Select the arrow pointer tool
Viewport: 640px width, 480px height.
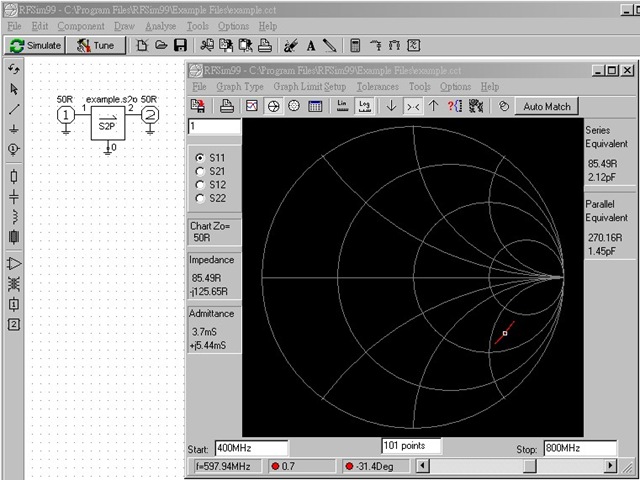click(x=14, y=89)
